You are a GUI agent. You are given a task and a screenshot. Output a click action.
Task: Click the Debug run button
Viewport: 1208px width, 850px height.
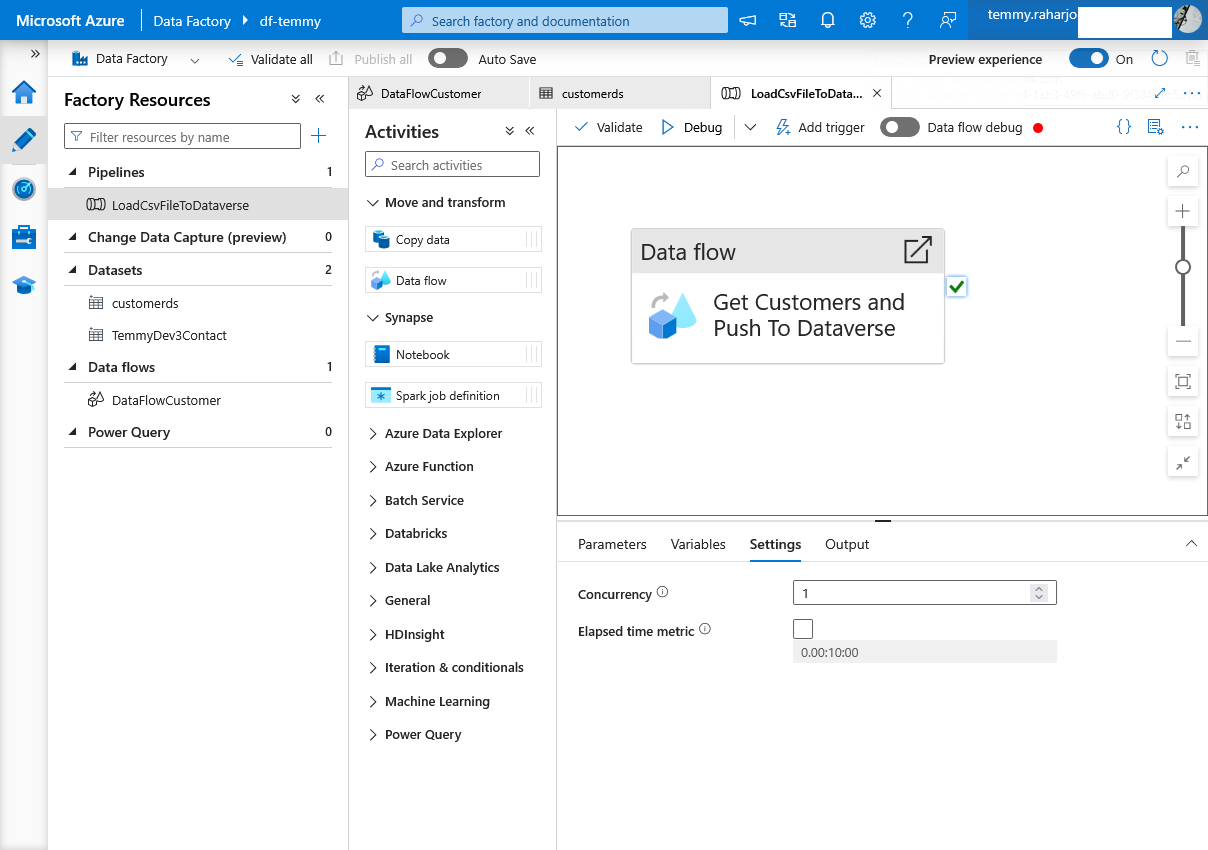click(x=691, y=127)
